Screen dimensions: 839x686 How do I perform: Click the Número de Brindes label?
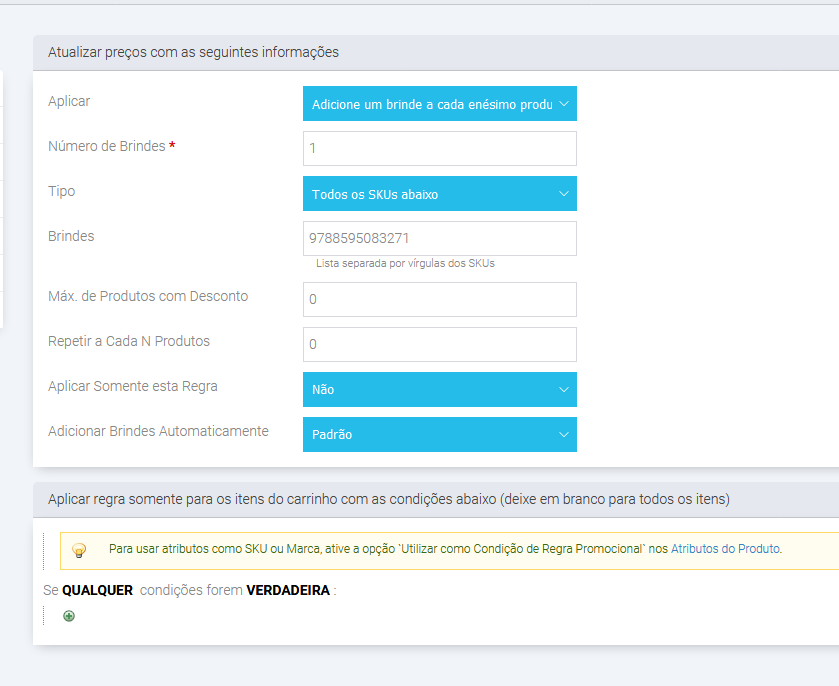coord(106,146)
